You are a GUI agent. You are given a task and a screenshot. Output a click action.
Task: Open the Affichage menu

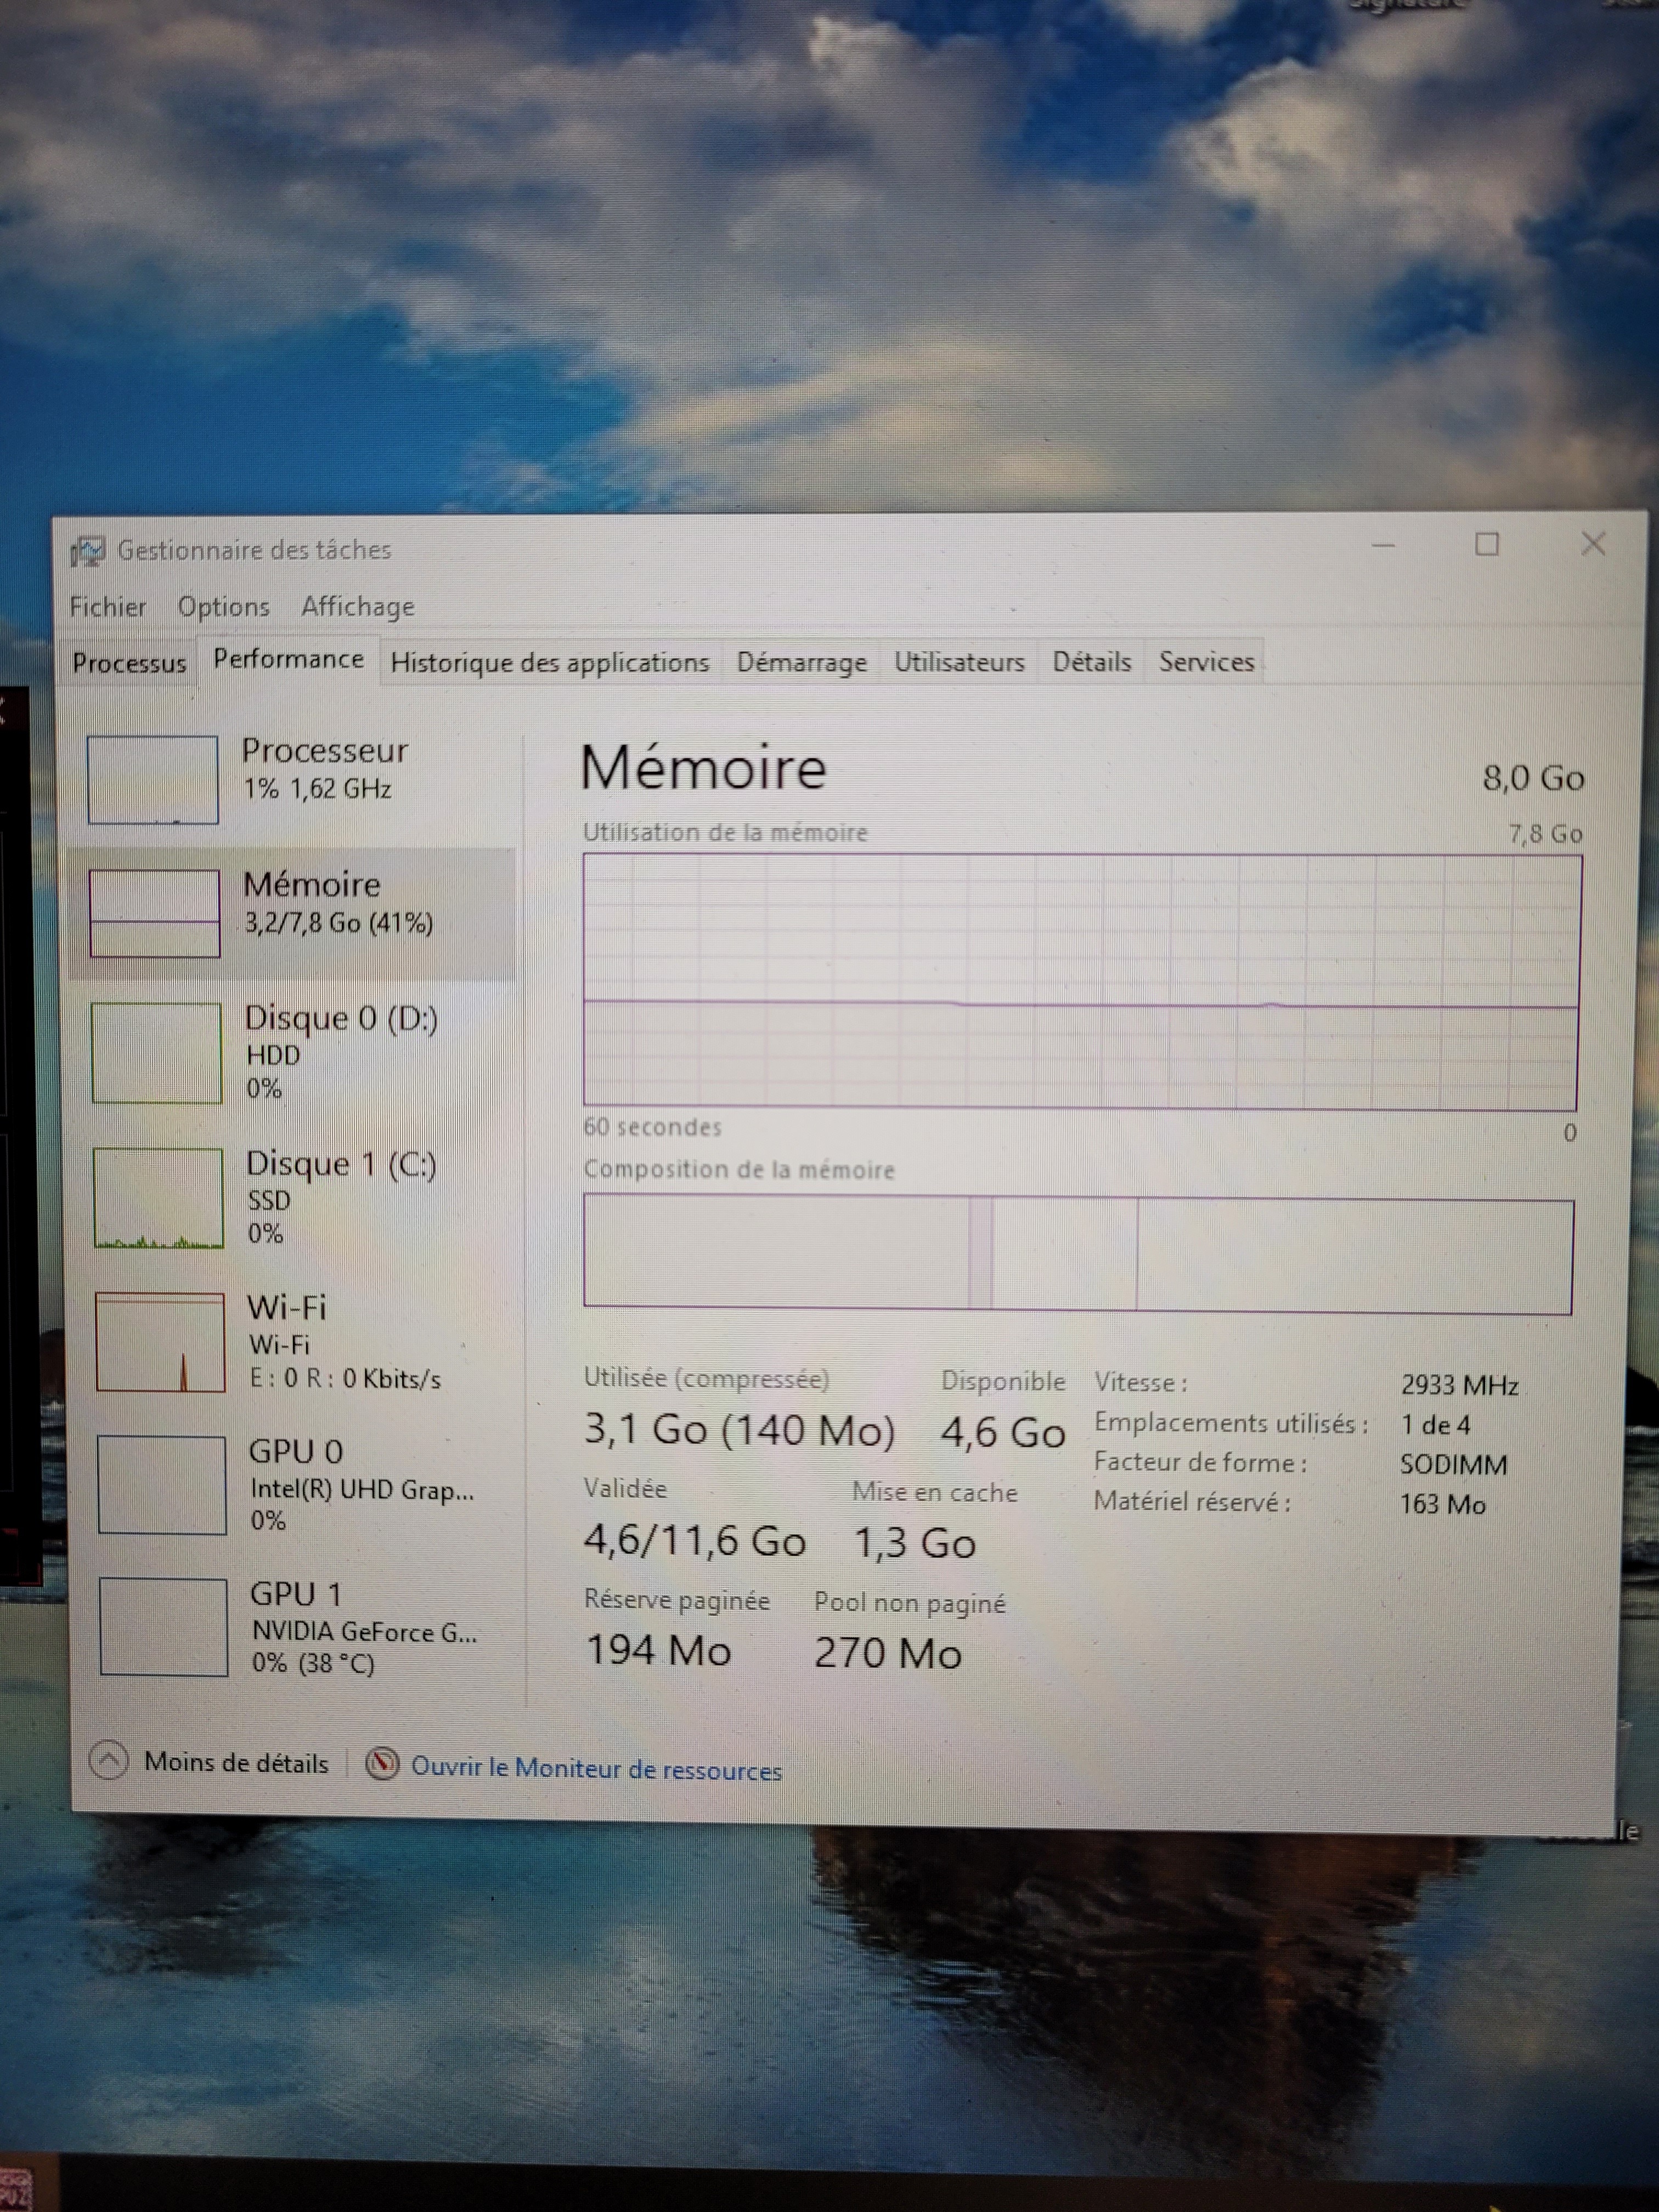click(357, 607)
